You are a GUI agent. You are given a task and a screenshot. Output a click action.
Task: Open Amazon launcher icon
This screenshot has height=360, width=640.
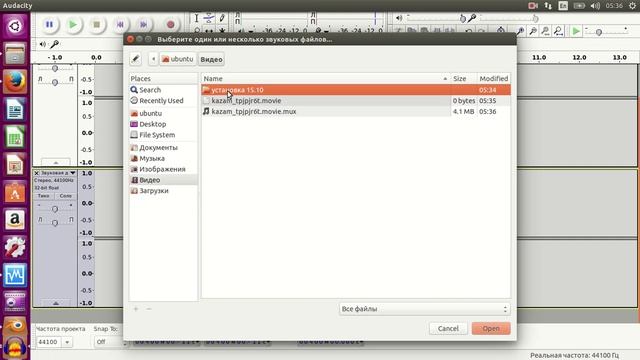pyautogui.click(x=15, y=220)
